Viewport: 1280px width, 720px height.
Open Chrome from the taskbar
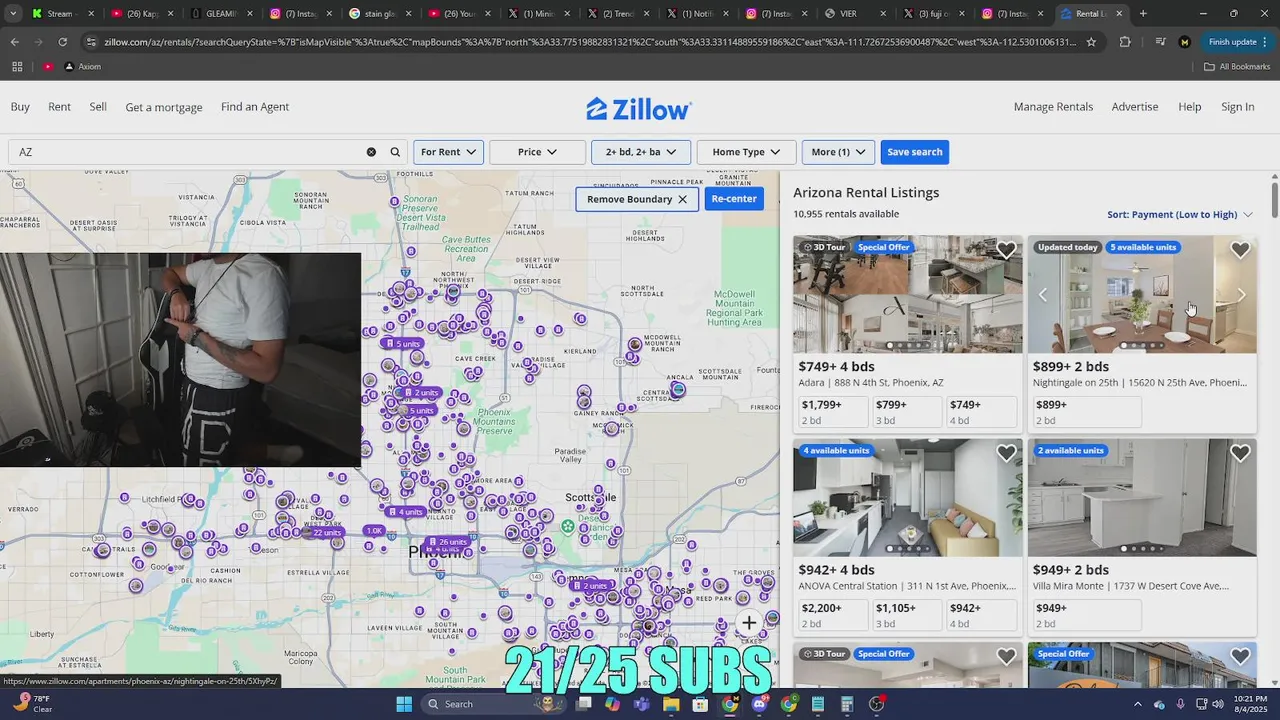(730, 704)
